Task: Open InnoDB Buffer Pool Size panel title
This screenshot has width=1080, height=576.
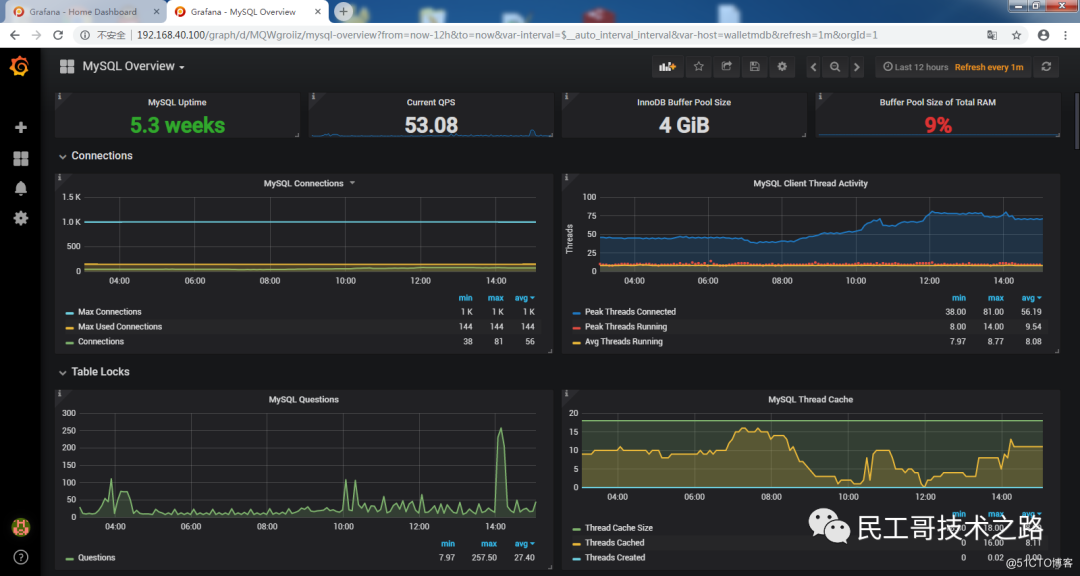Action: point(684,102)
